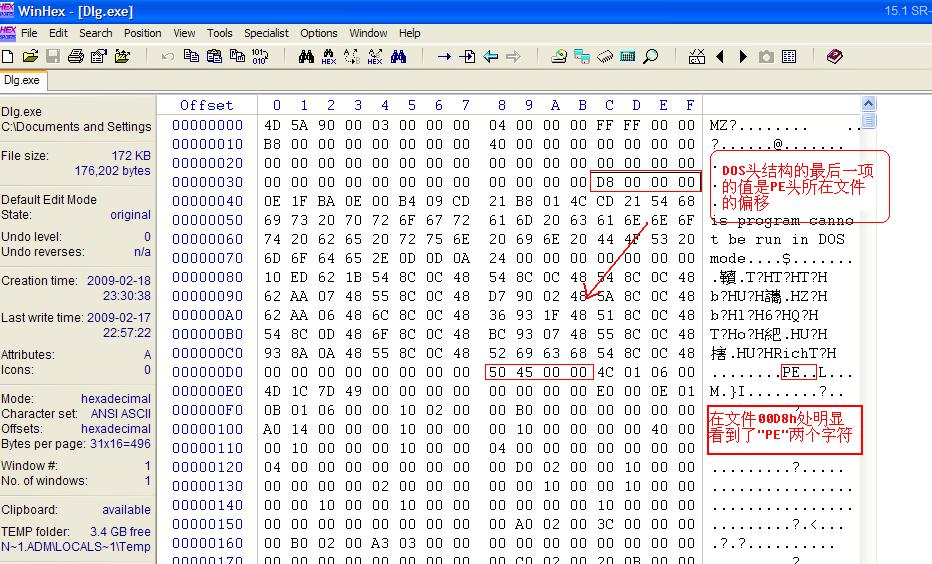The height and width of the screenshot is (564, 932).
Task: Click the '31x16=496' bytes per page value
Action: tap(122, 444)
